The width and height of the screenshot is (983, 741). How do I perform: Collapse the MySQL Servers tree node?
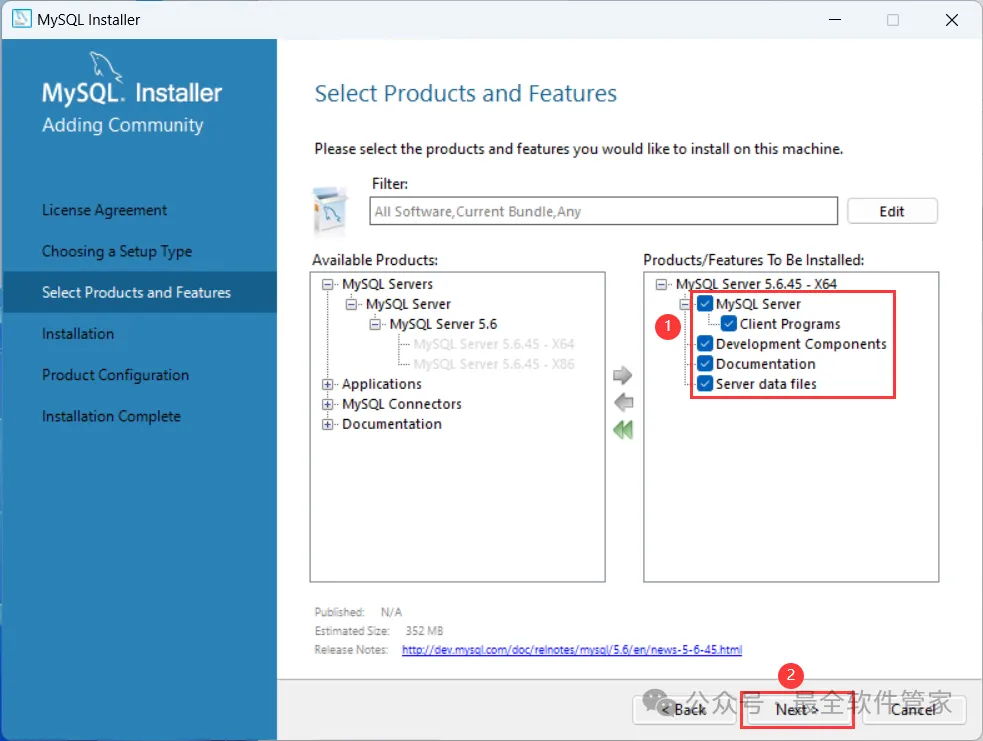pyautogui.click(x=327, y=285)
